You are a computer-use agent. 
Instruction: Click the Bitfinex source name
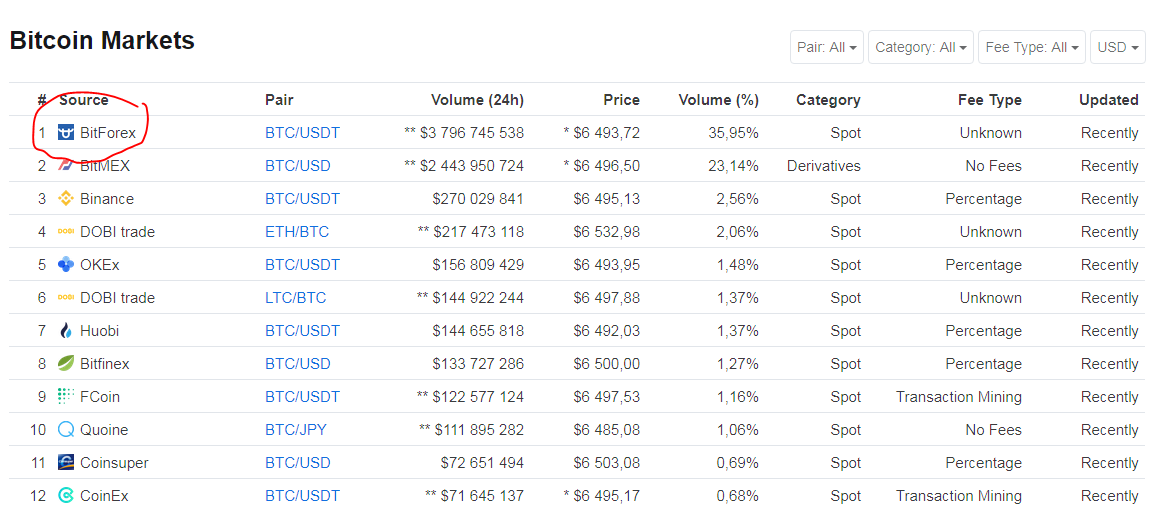coord(104,364)
